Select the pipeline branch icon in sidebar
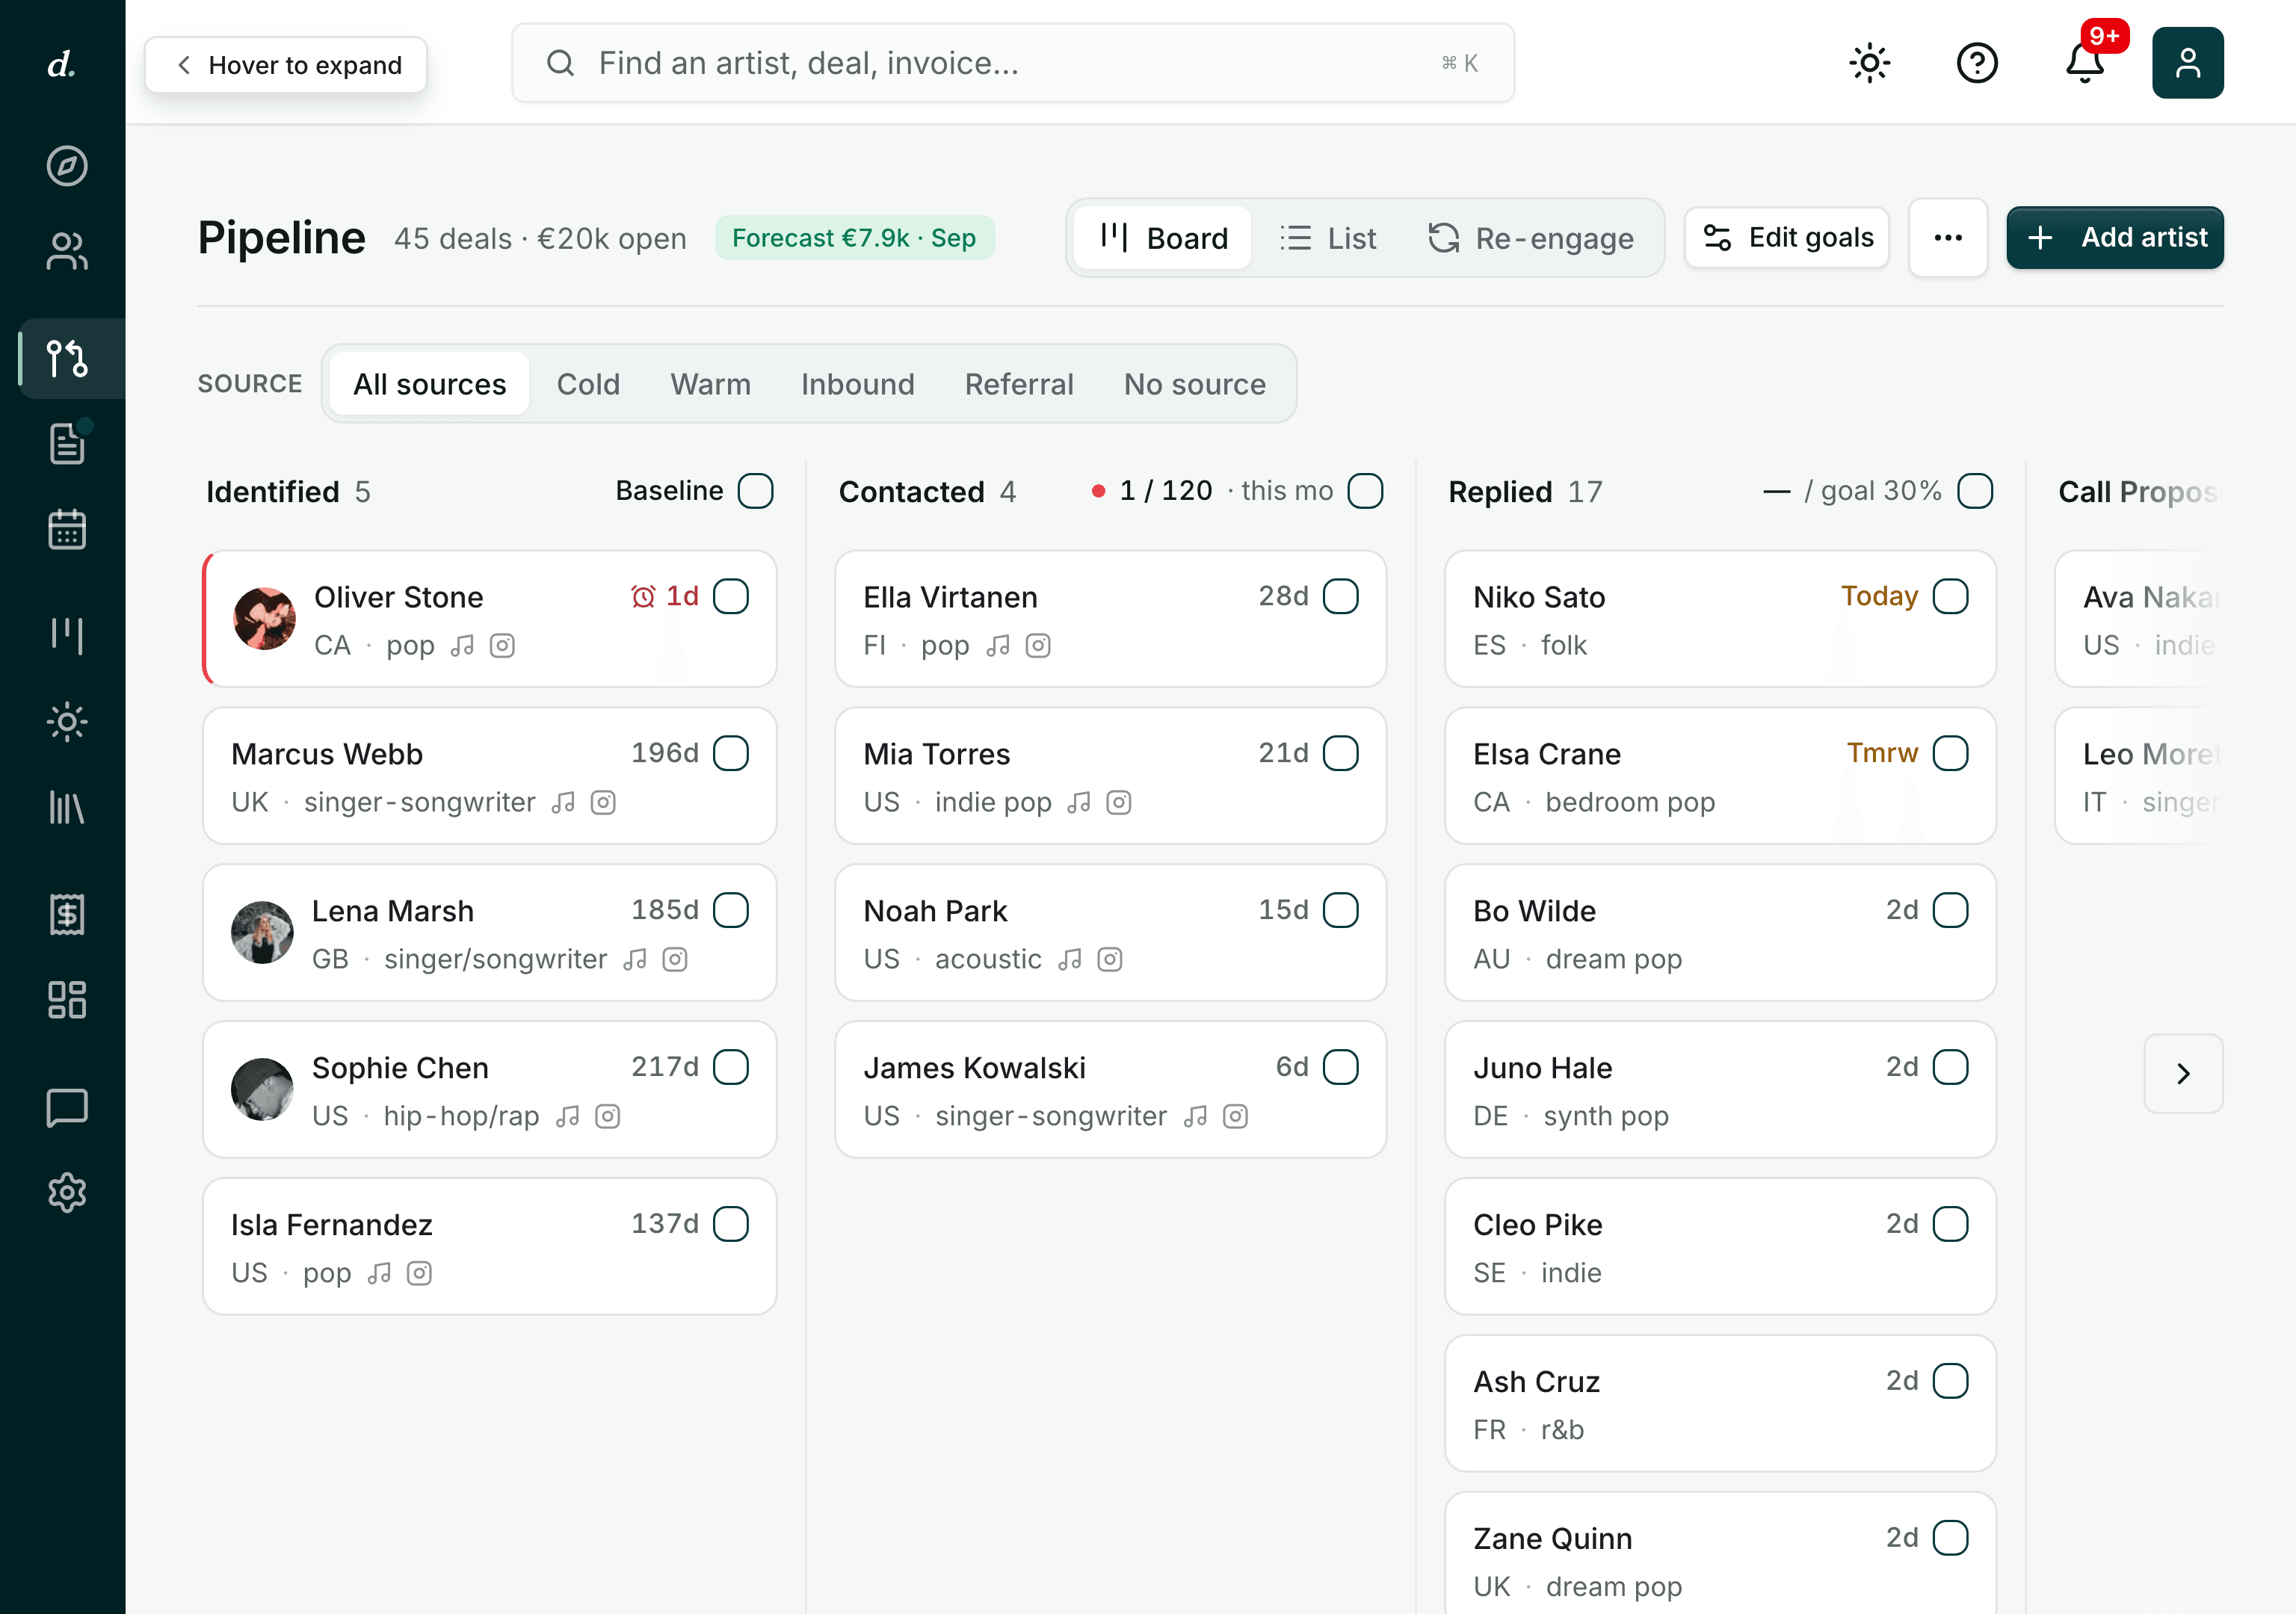 [67, 358]
